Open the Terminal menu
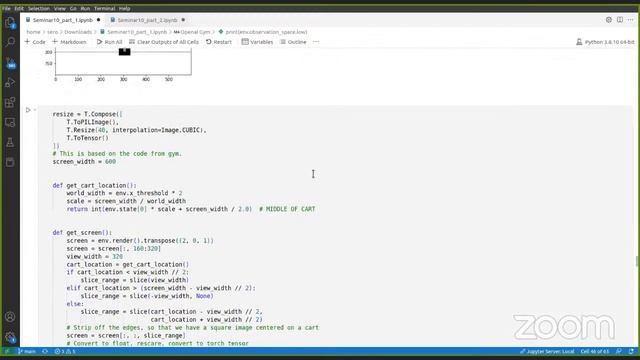 104,8
